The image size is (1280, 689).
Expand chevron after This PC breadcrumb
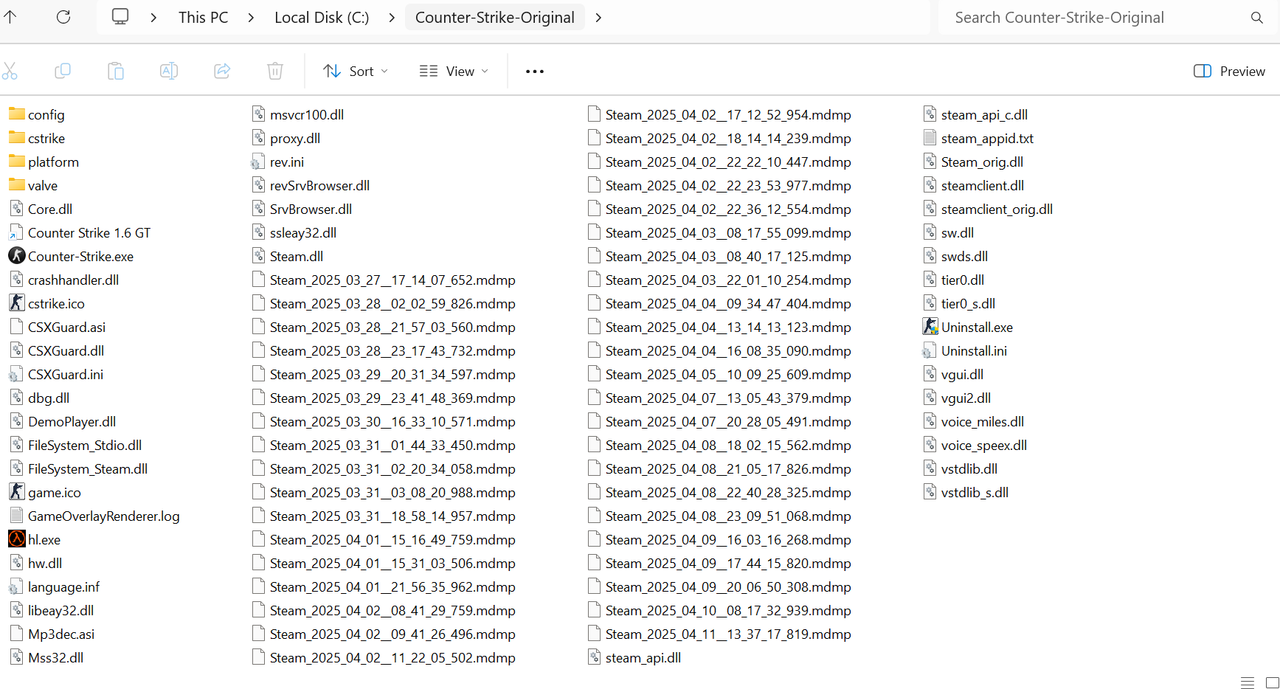[251, 17]
